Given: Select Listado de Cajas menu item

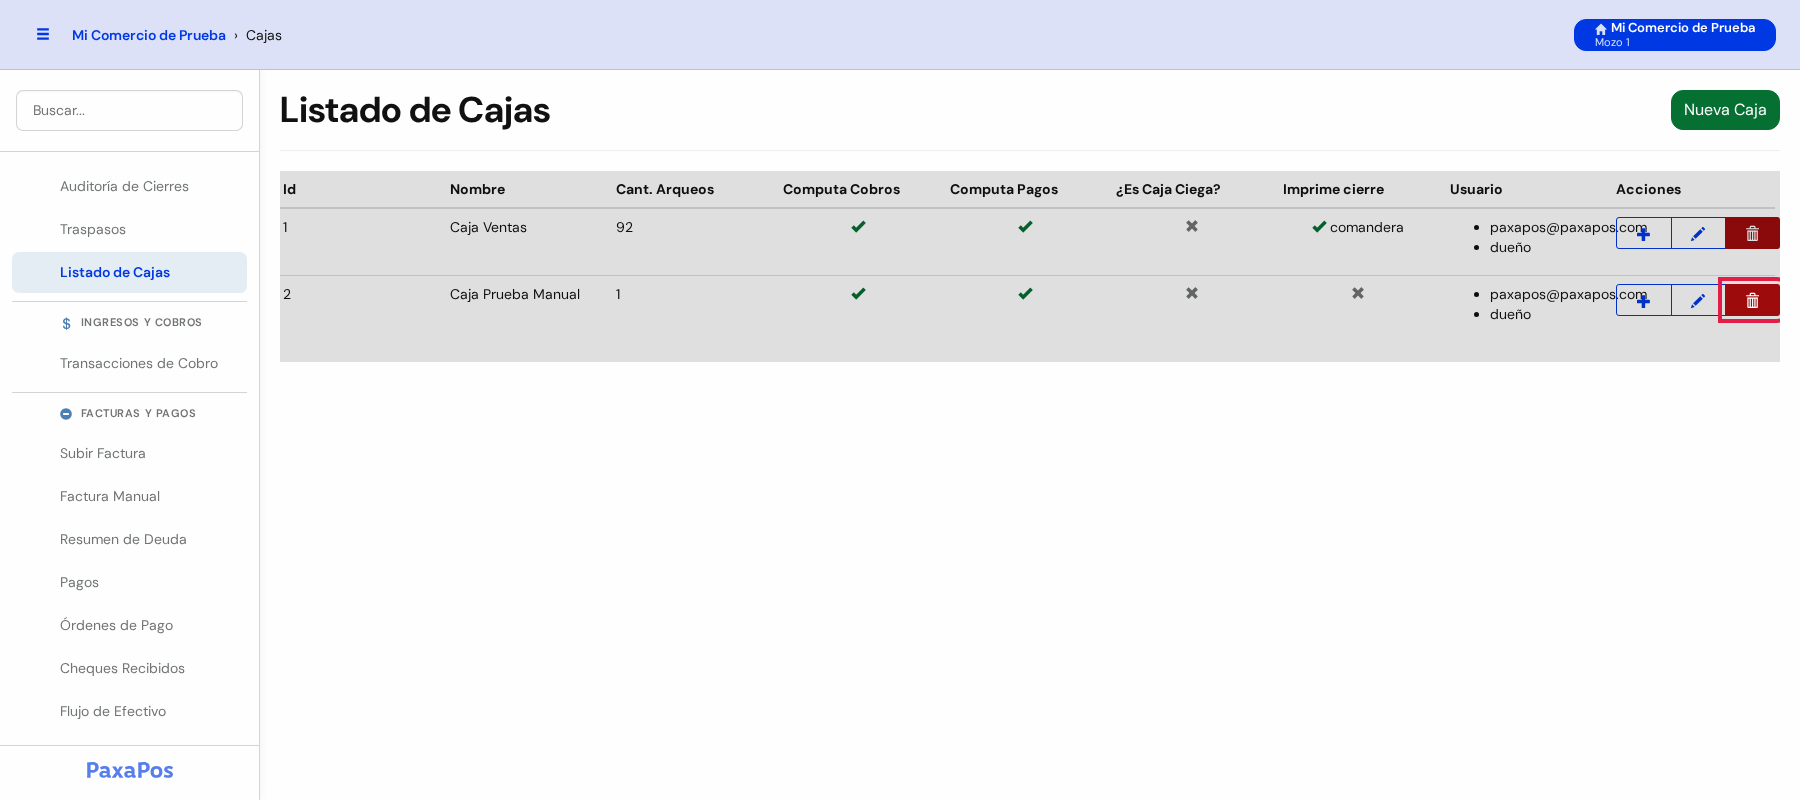Looking at the screenshot, I should [x=129, y=272].
